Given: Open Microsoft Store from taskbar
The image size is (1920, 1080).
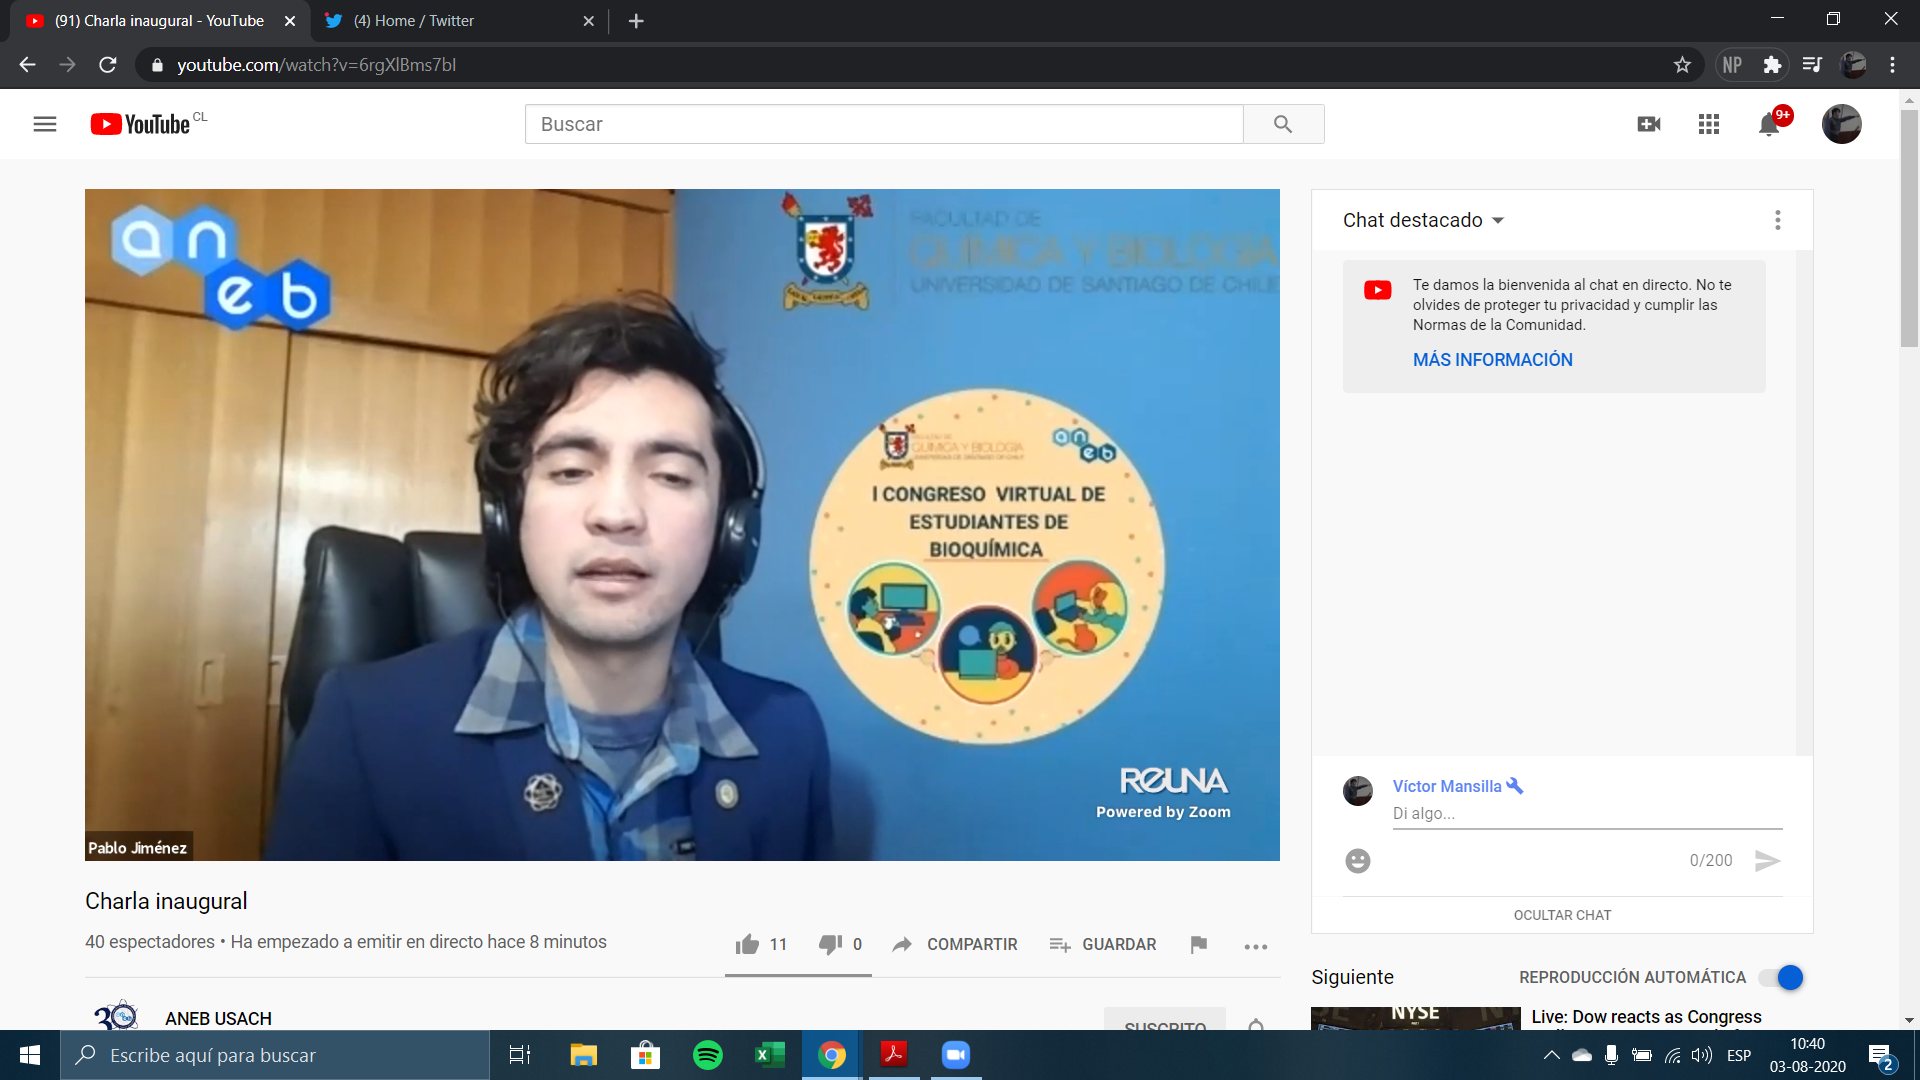Looking at the screenshot, I should click(x=646, y=1055).
